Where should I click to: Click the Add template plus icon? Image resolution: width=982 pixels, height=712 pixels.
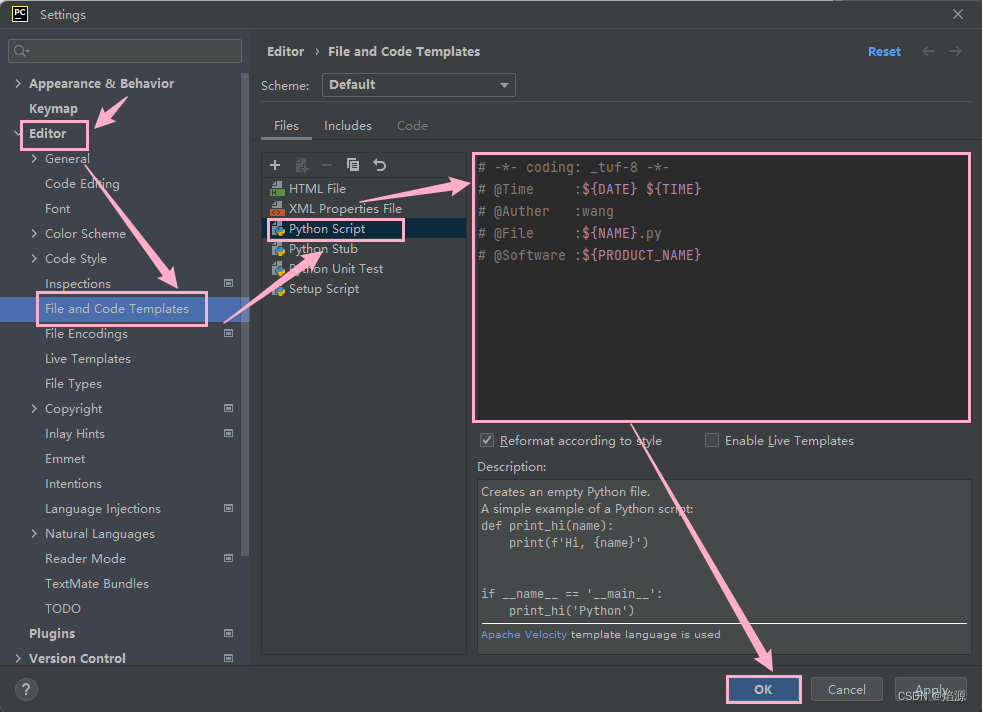click(275, 164)
